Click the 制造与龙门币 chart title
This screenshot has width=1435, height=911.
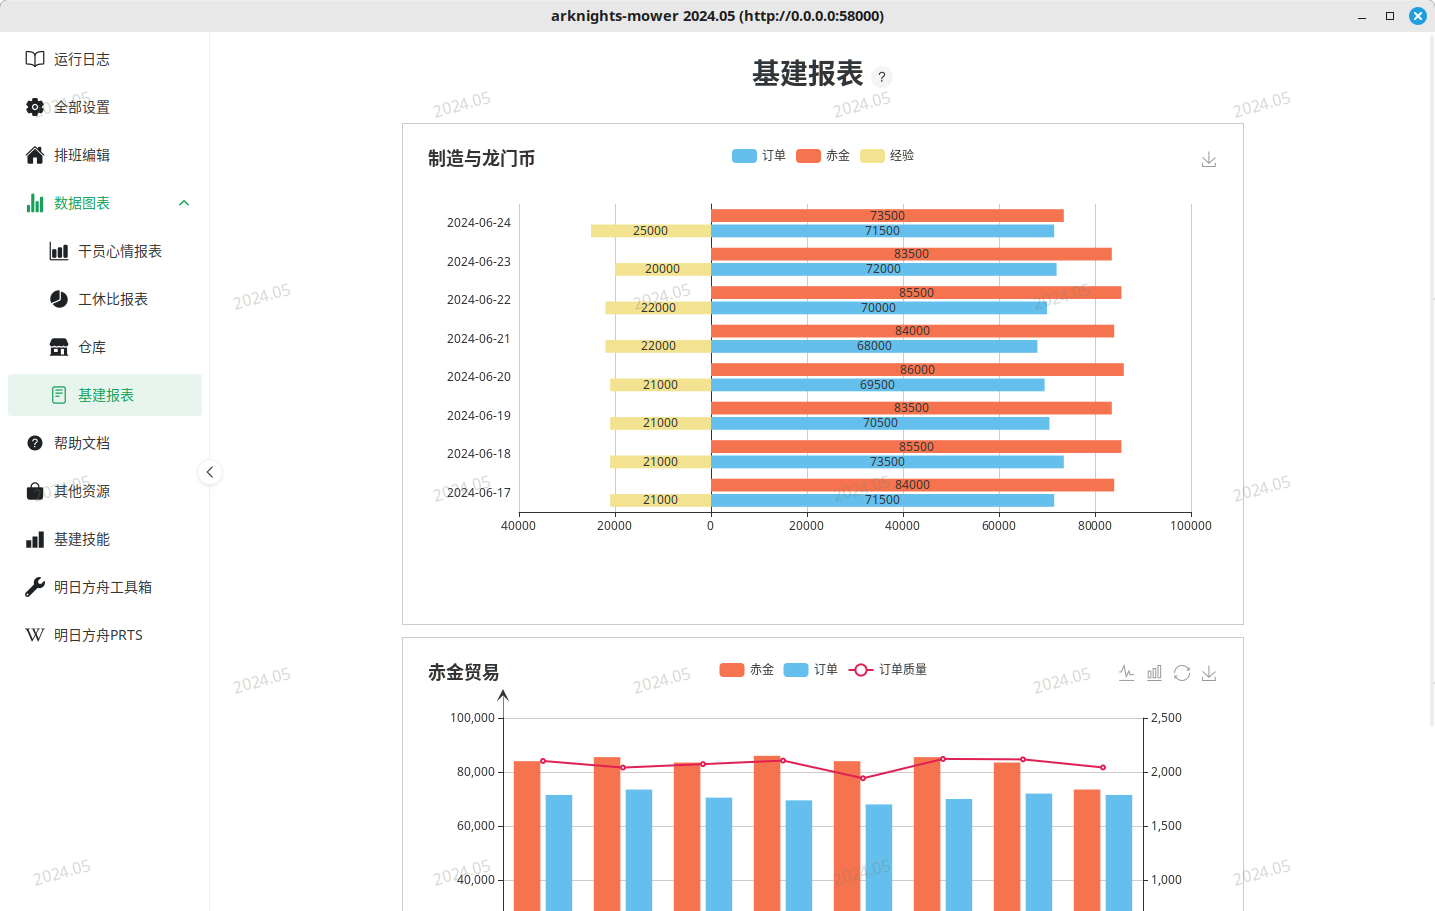(x=481, y=158)
